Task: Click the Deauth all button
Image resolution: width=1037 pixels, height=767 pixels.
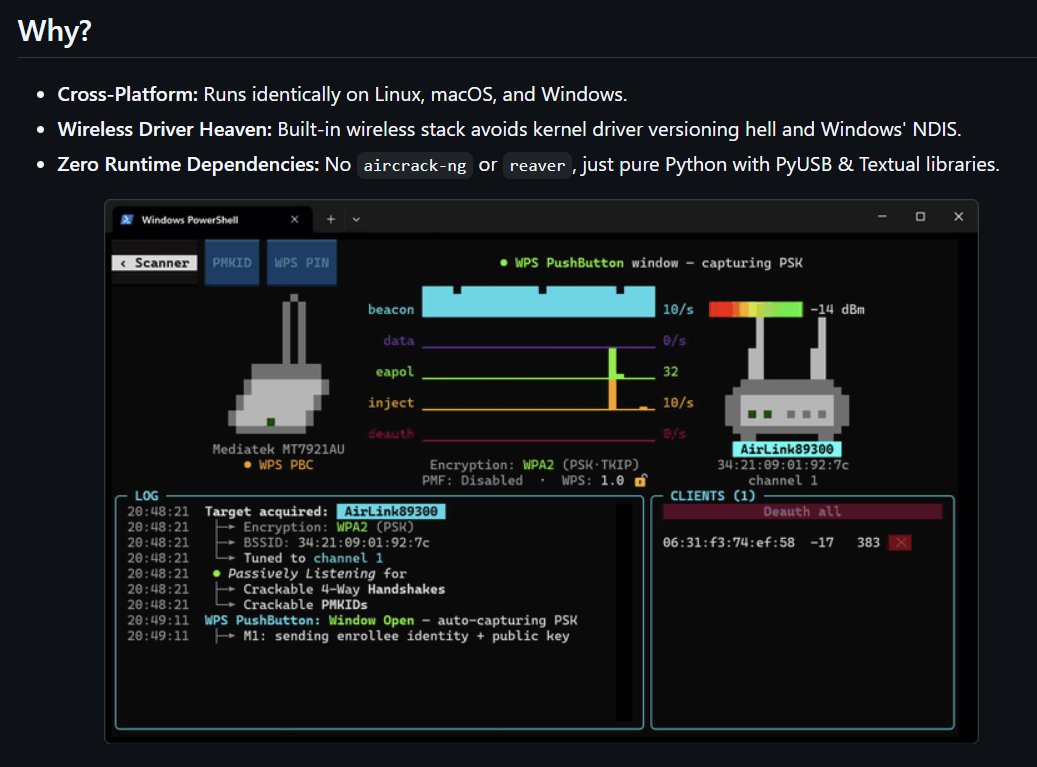Action: 802,511
